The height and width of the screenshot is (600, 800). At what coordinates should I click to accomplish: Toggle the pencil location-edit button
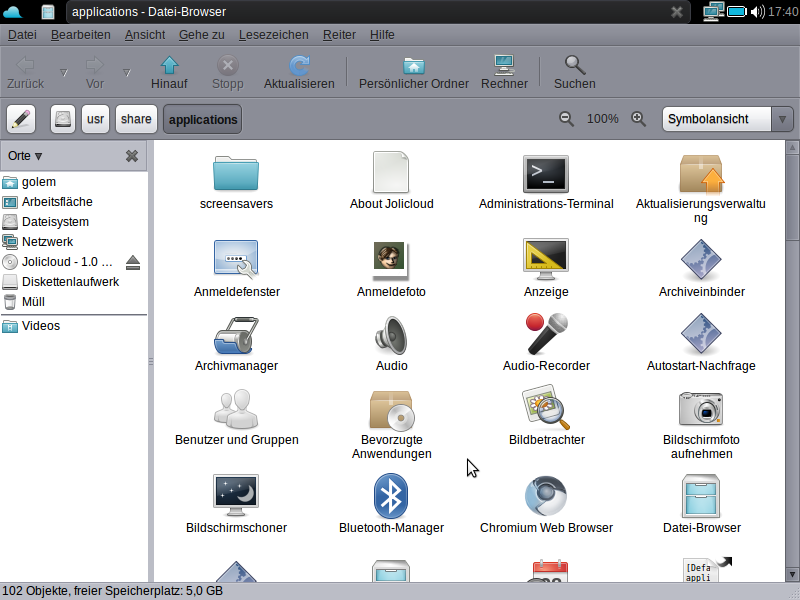click(21, 119)
